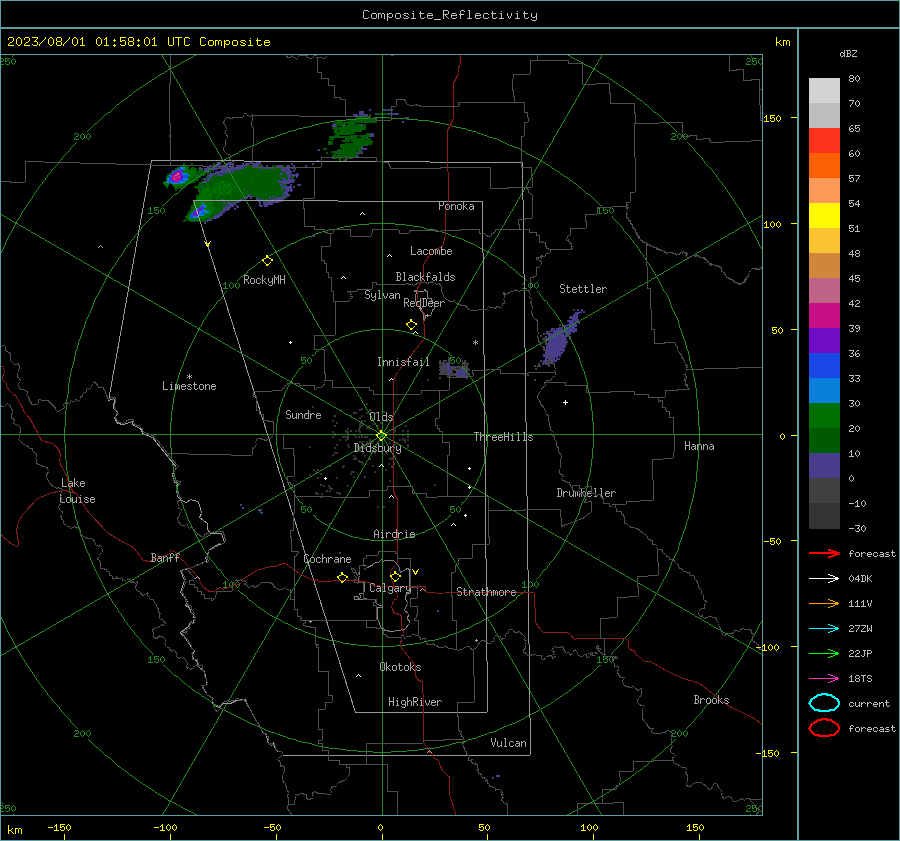Pick the royal blue 36 dBZ legend swatch
Screen dimensions: 900x841
(x=824, y=365)
